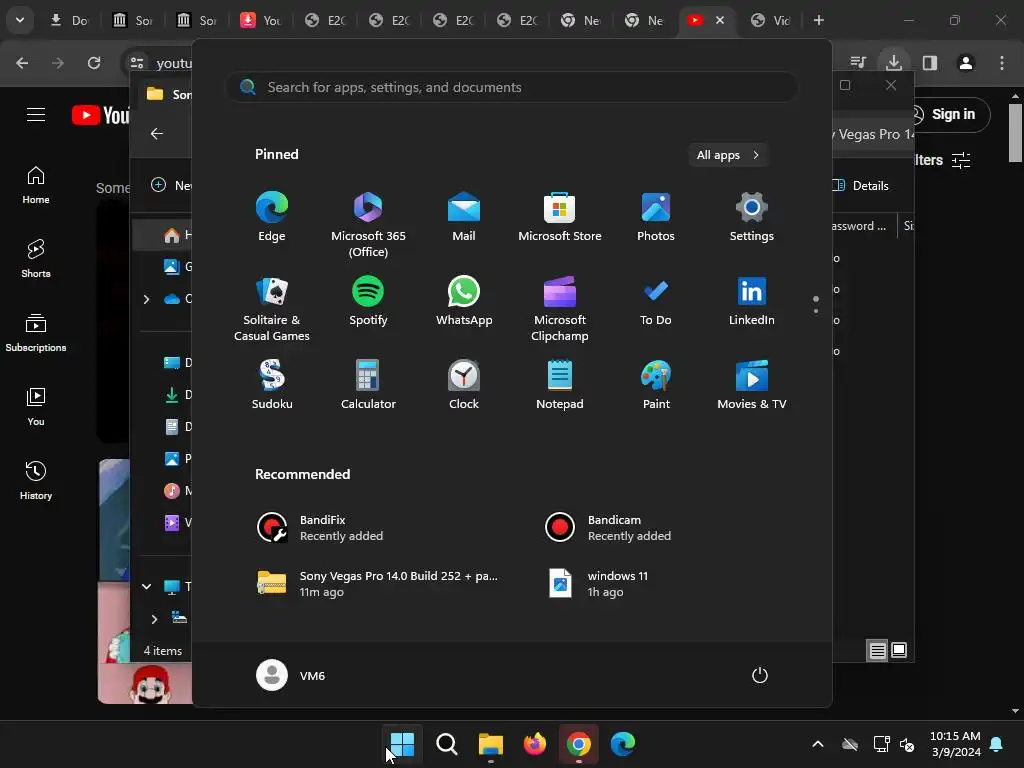
Task: Open the Calculator app
Action: click(368, 385)
